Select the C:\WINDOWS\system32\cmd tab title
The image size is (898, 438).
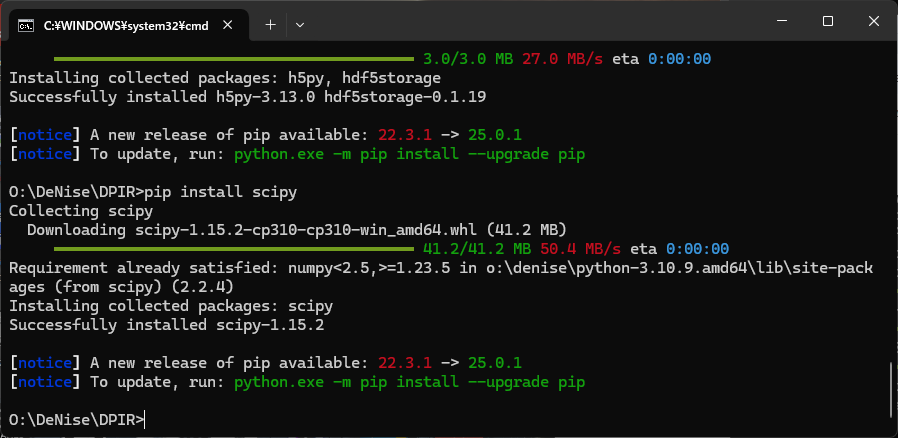(126, 26)
